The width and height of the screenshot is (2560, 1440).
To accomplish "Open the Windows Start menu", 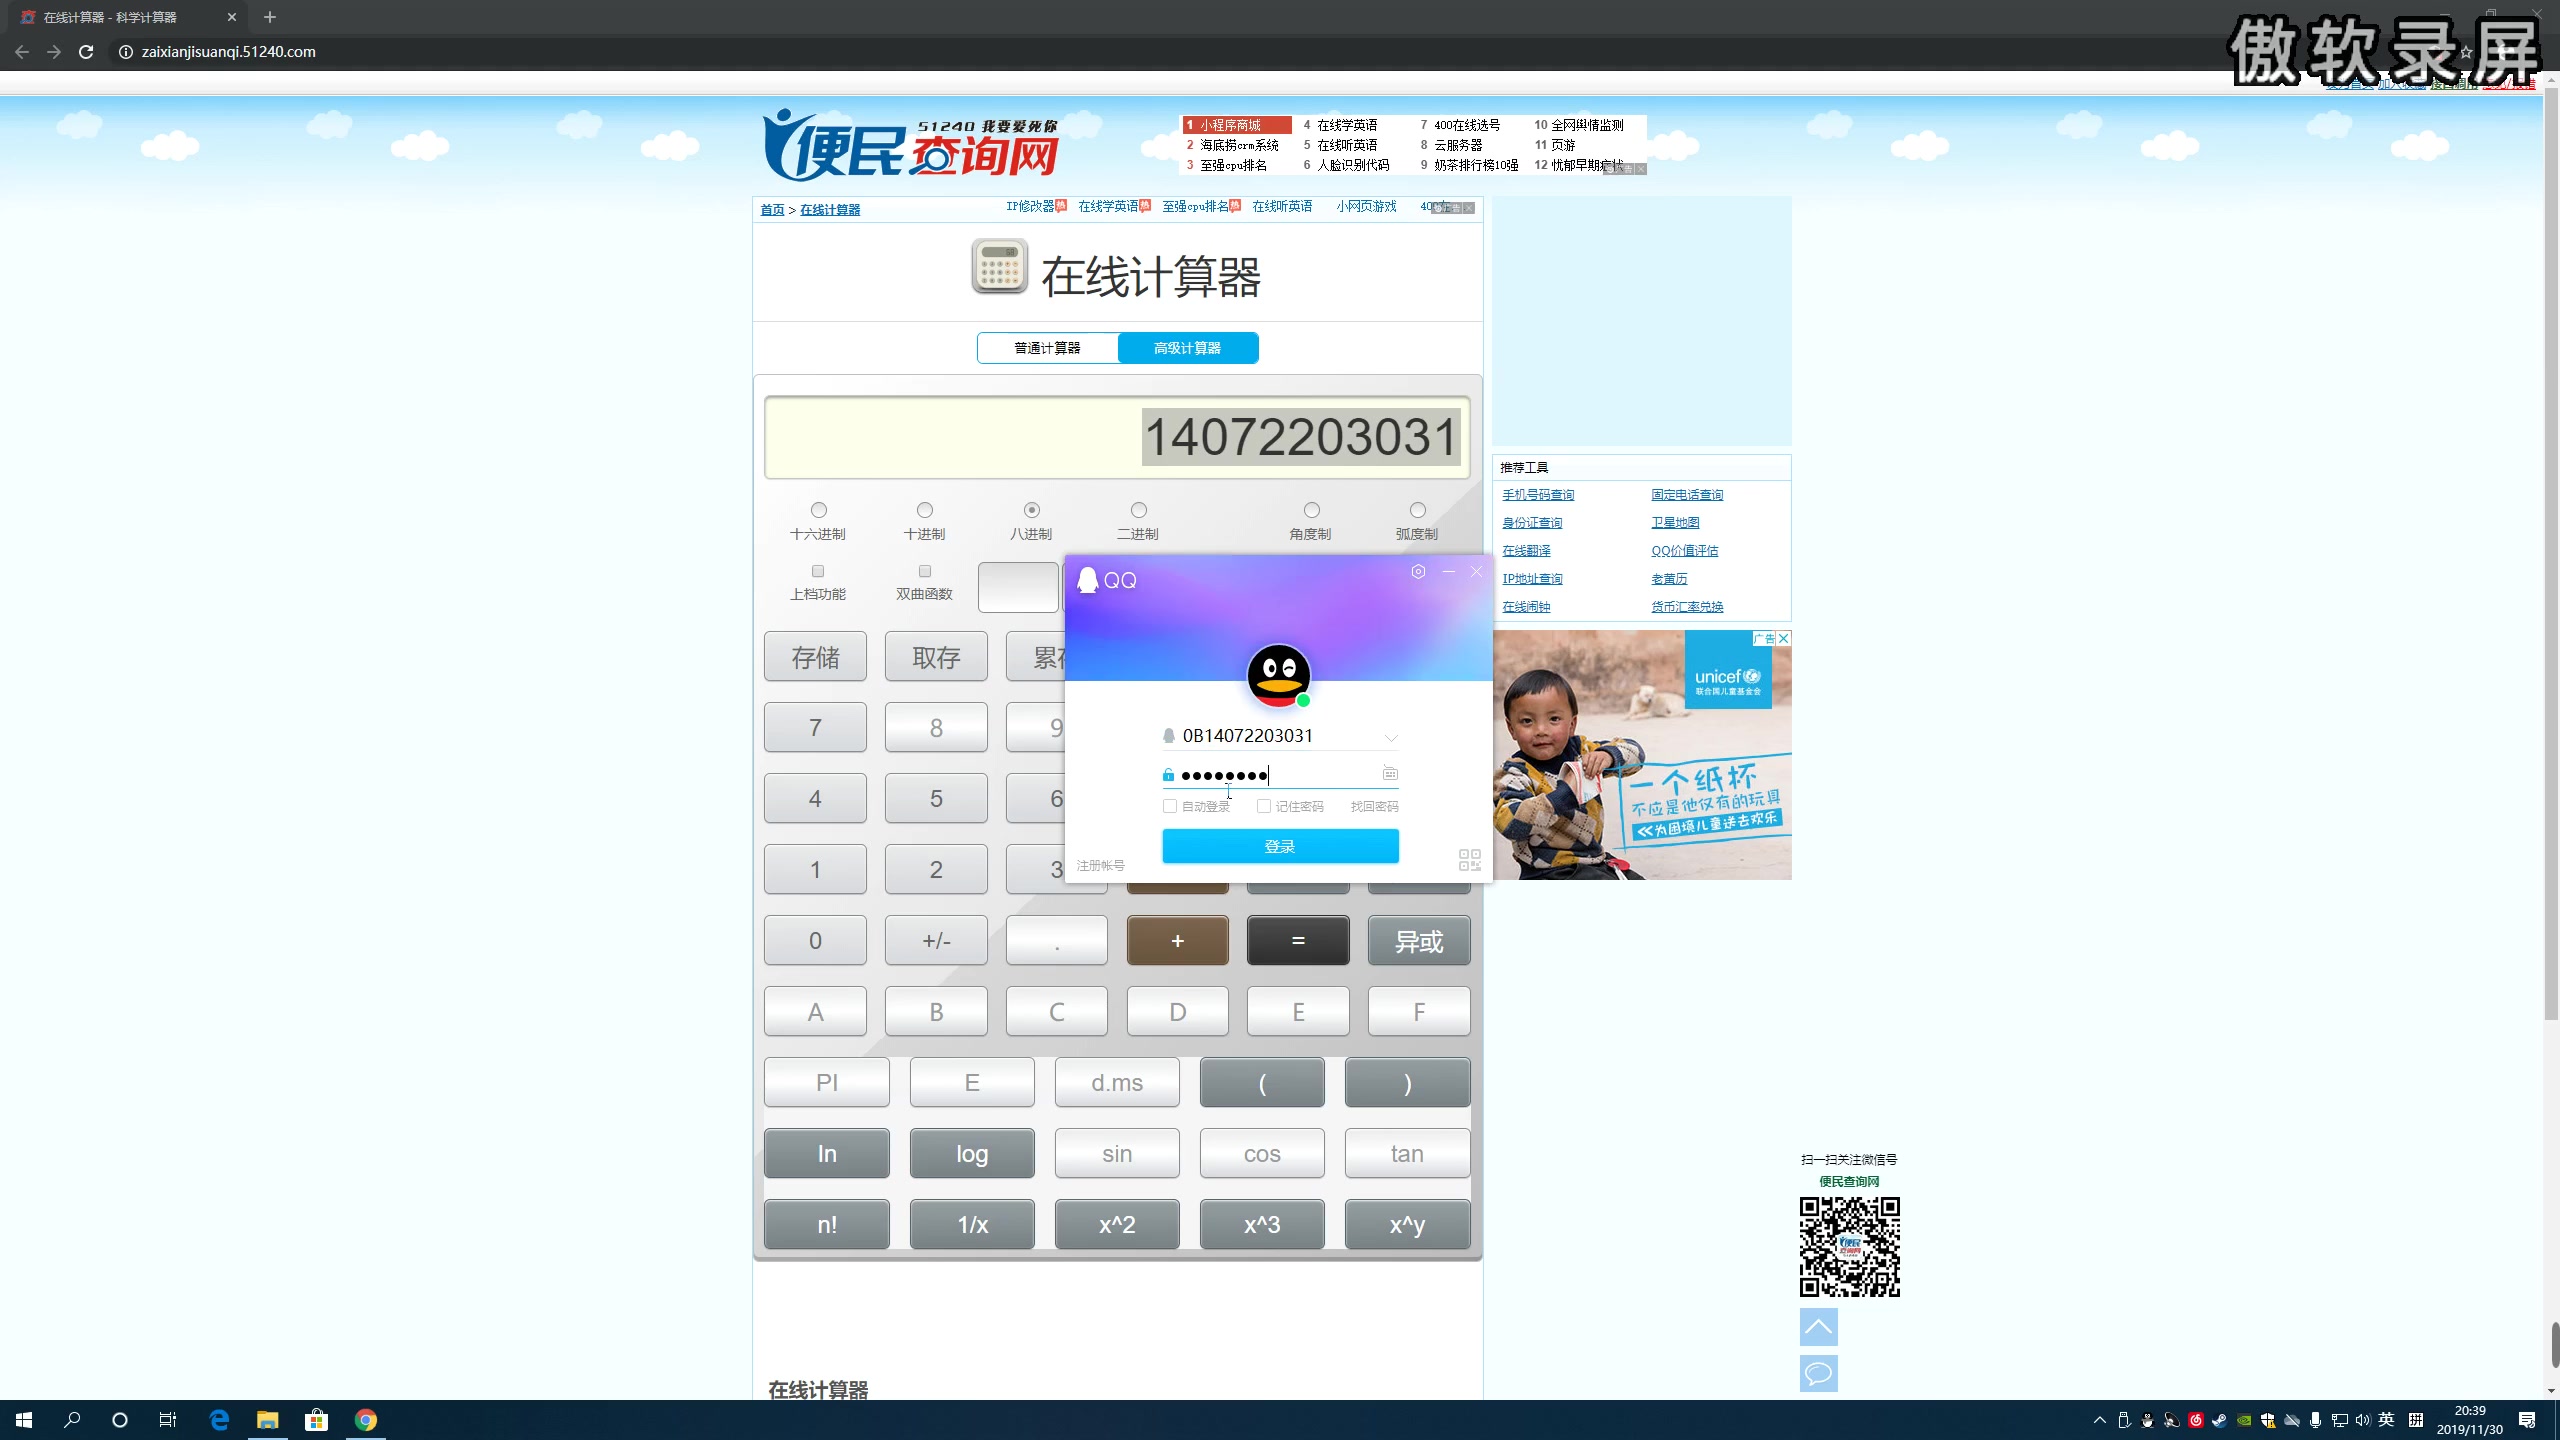I will click(24, 1420).
